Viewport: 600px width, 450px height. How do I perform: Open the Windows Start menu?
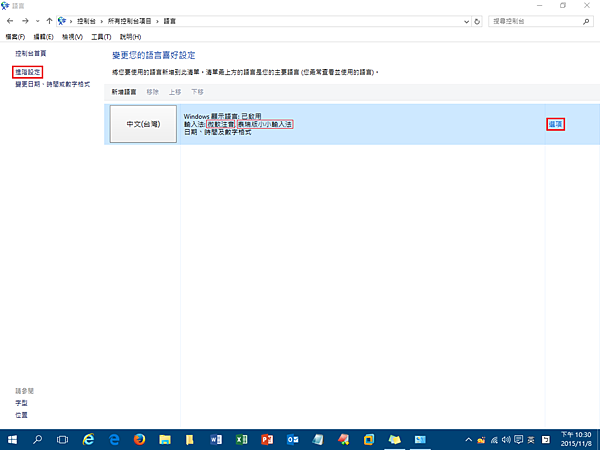point(12,440)
